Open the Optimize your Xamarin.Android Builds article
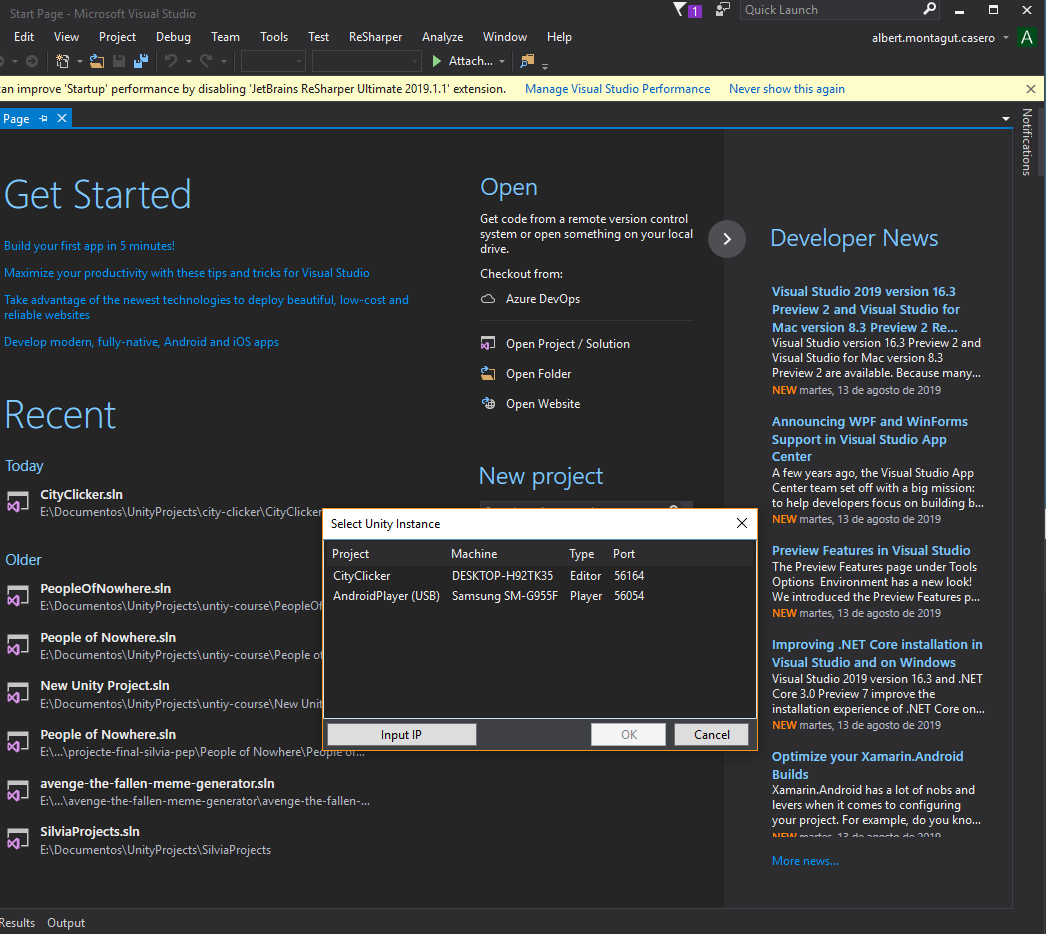 [867, 765]
